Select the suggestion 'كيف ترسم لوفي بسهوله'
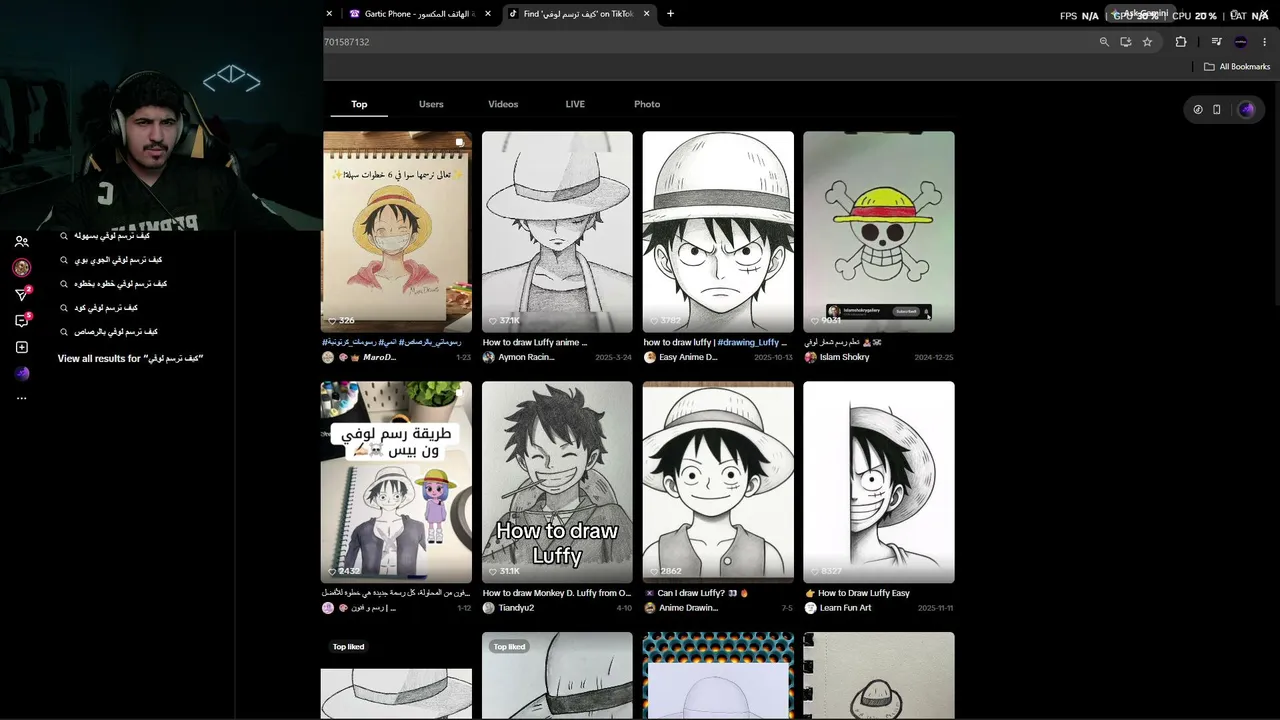This screenshot has height=720, width=1280. pyautogui.click(x=112, y=236)
